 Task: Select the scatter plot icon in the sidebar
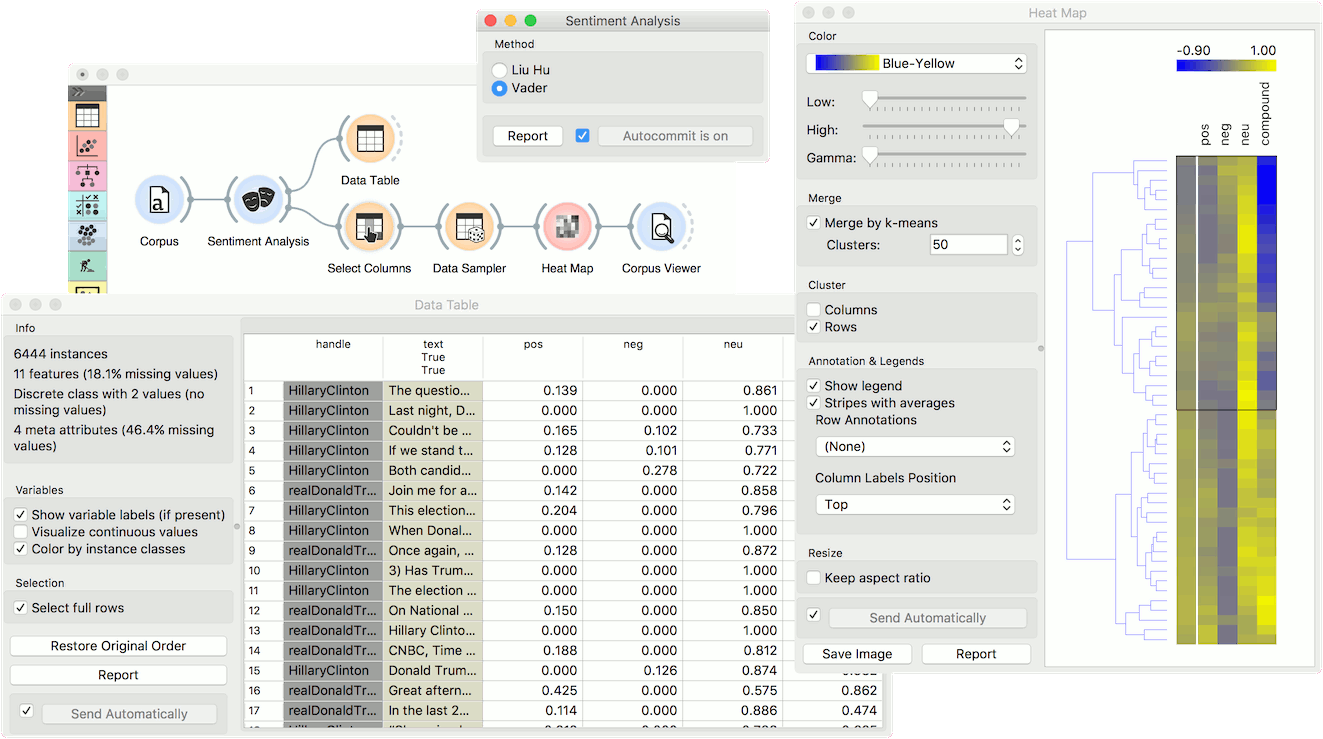(86, 147)
